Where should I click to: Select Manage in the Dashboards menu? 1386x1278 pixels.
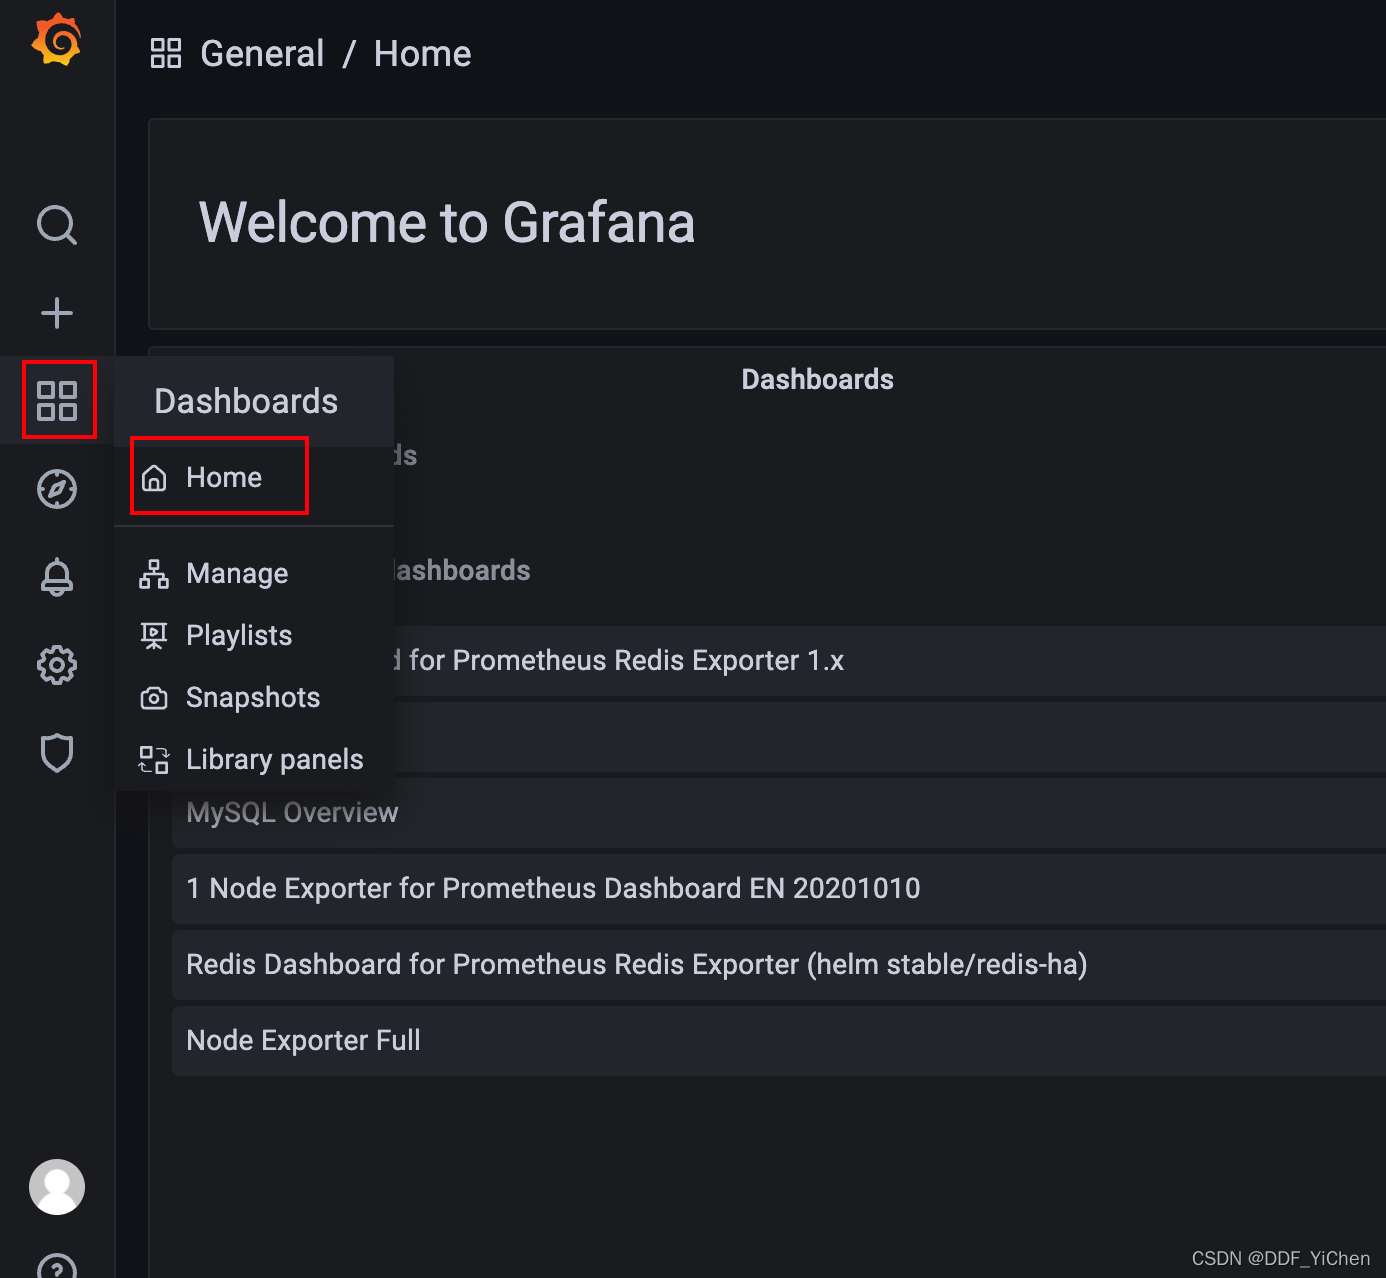click(237, 574)
